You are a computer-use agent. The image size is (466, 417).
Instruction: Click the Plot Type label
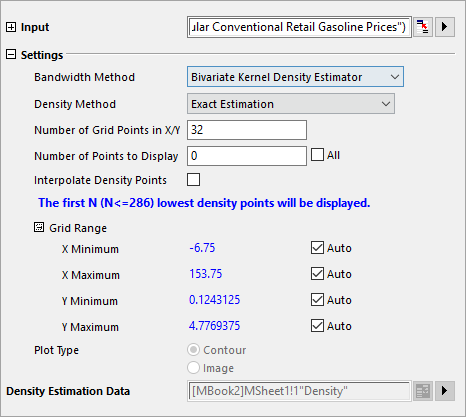click(57, 350)
